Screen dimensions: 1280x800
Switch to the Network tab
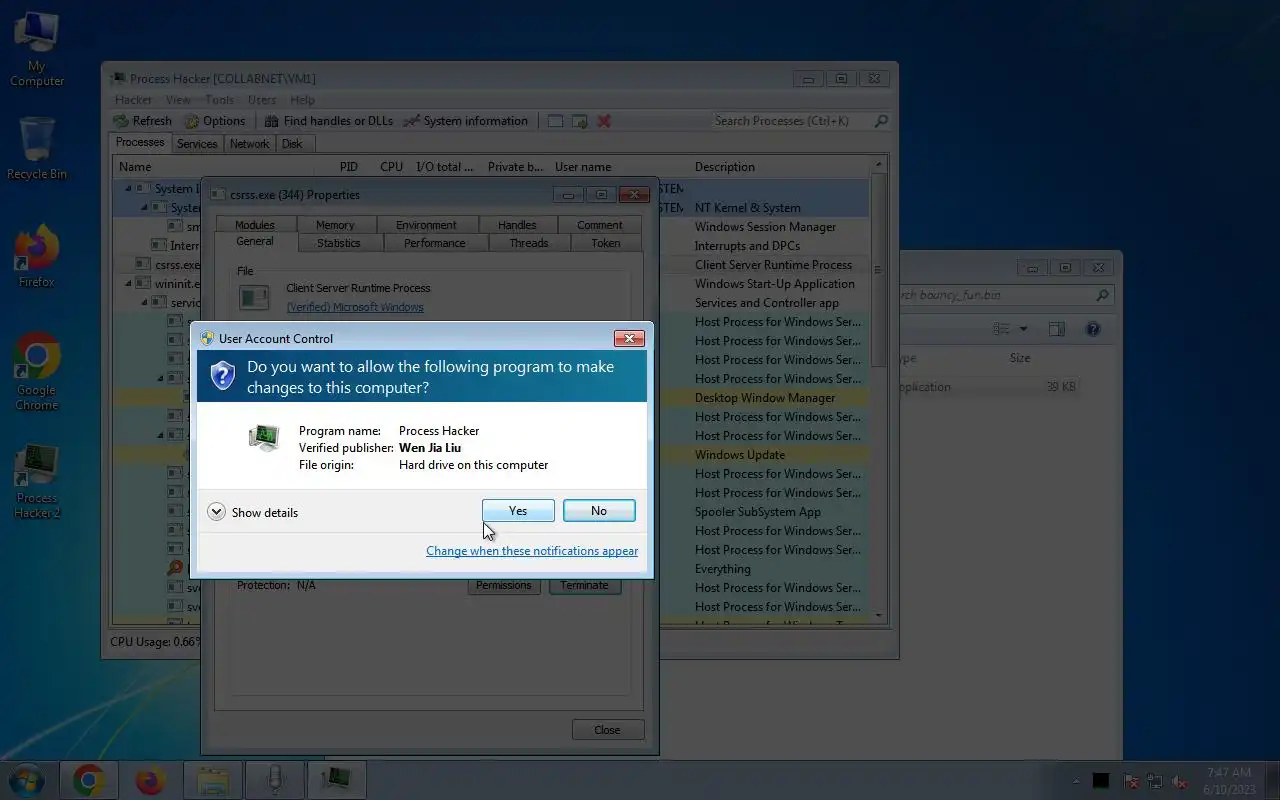[249, 144]
